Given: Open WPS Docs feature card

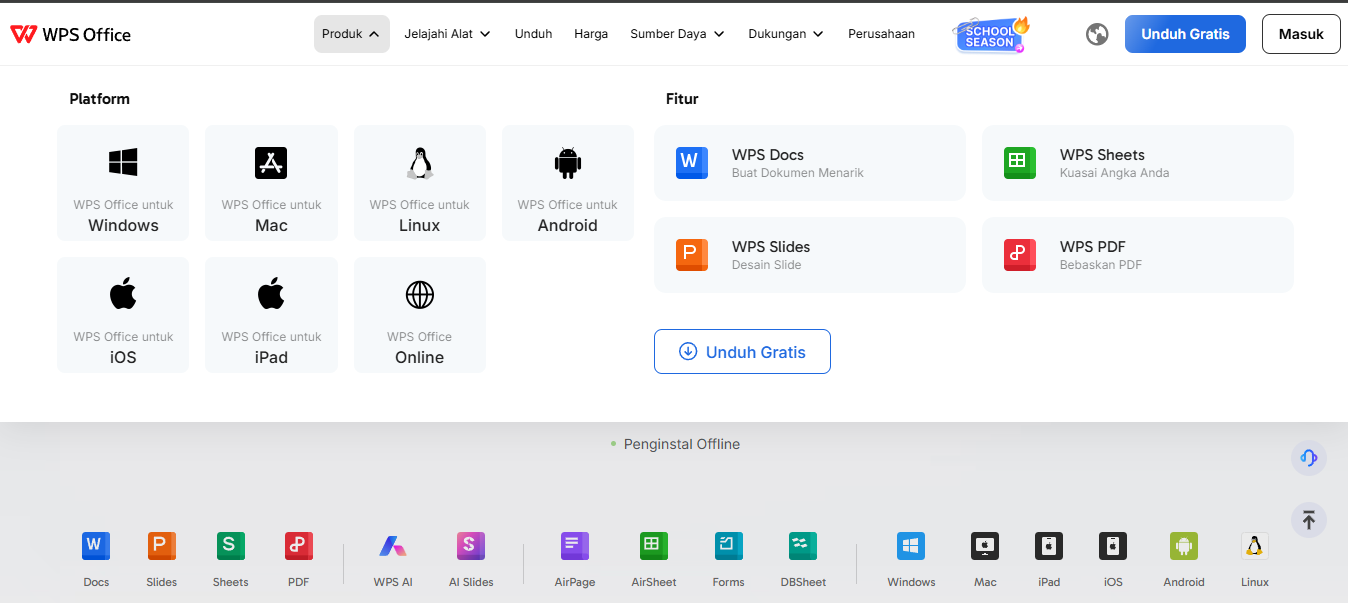Looking at the screenshot, I should point(810,163).
